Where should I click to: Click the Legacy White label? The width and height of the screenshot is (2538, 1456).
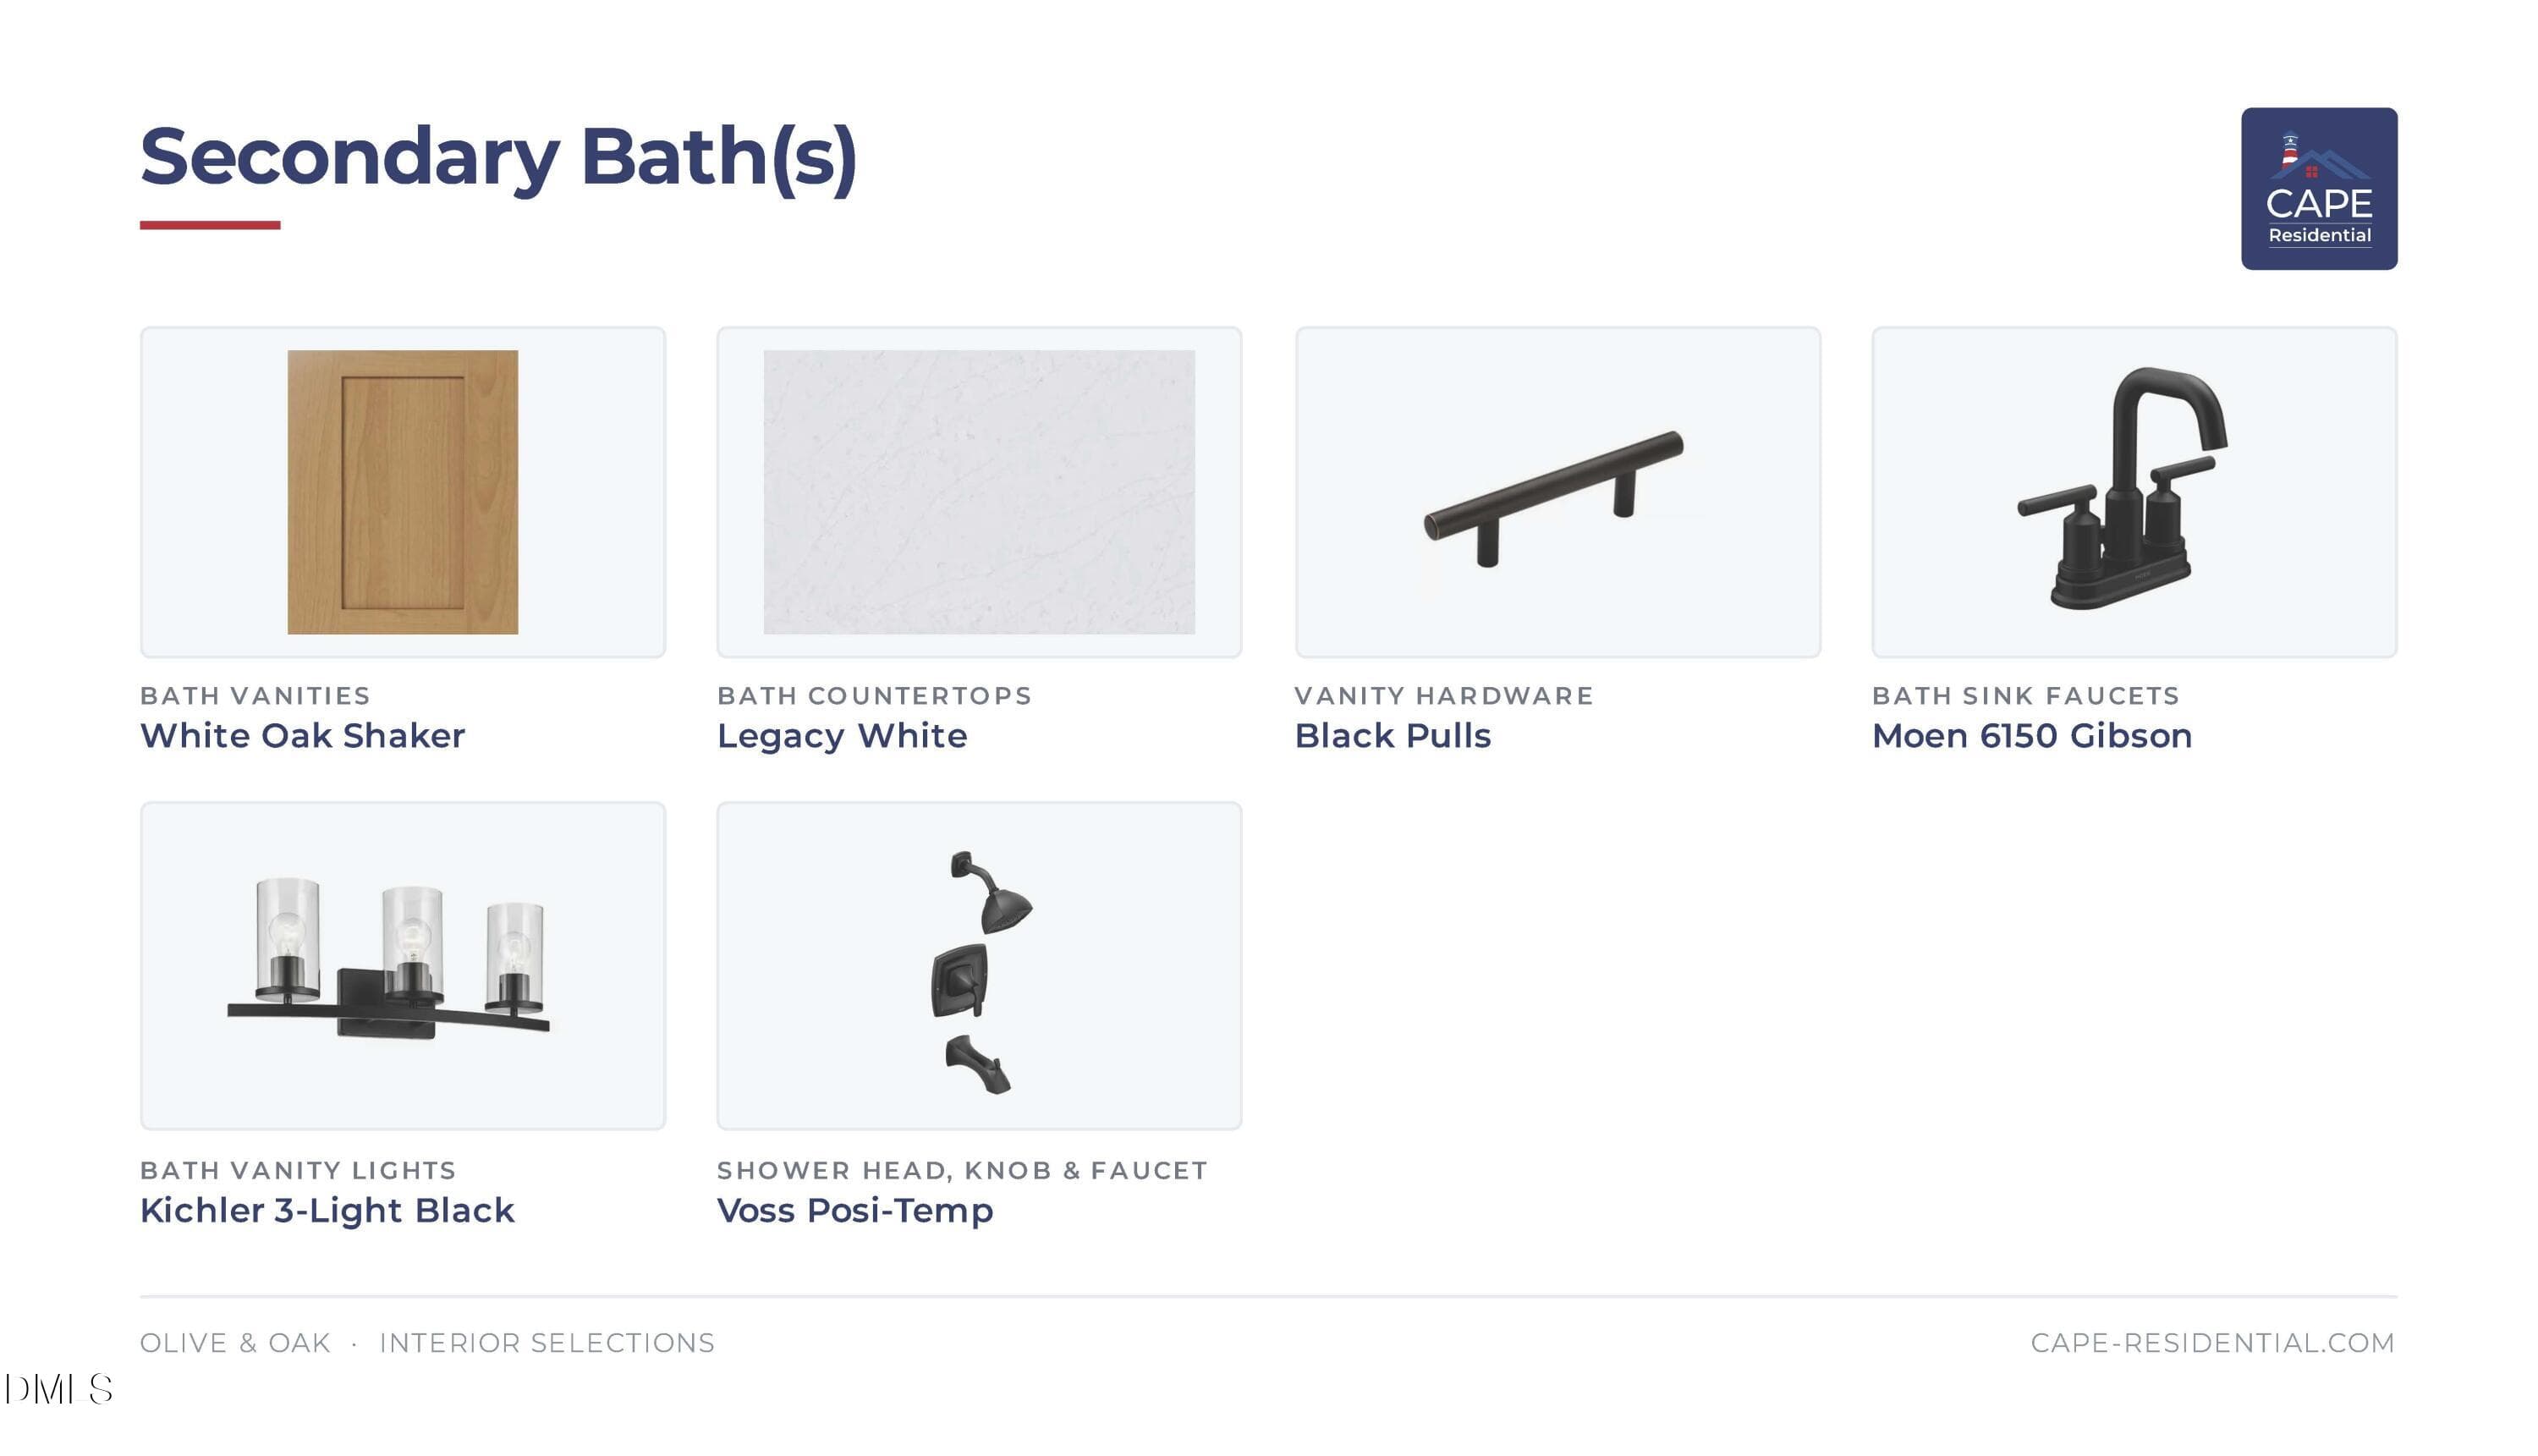click(x=842, y=737)
